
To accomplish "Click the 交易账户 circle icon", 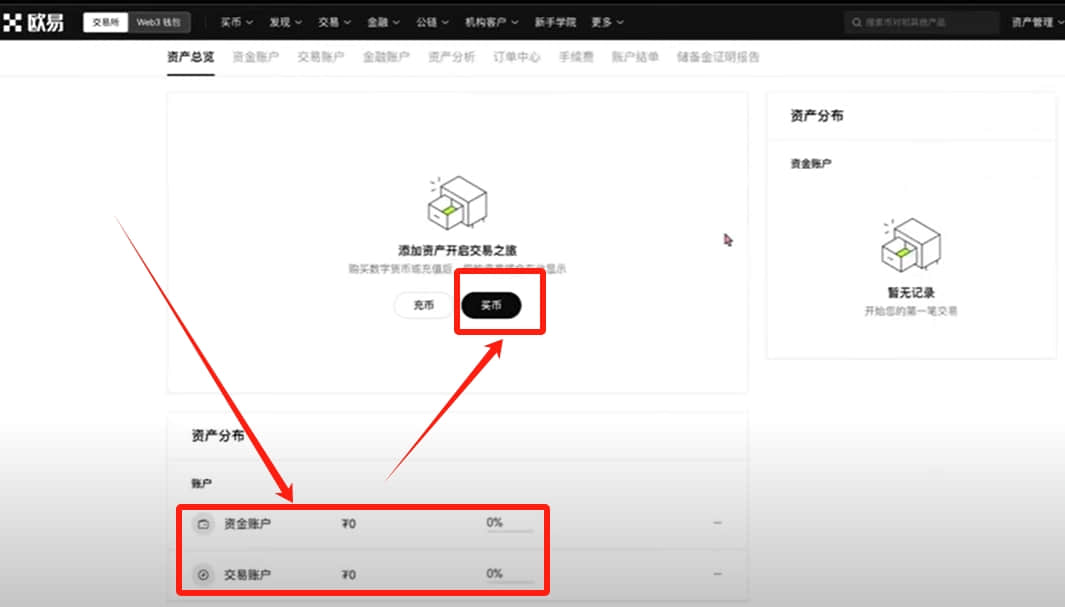I will [x=203, y=575].
